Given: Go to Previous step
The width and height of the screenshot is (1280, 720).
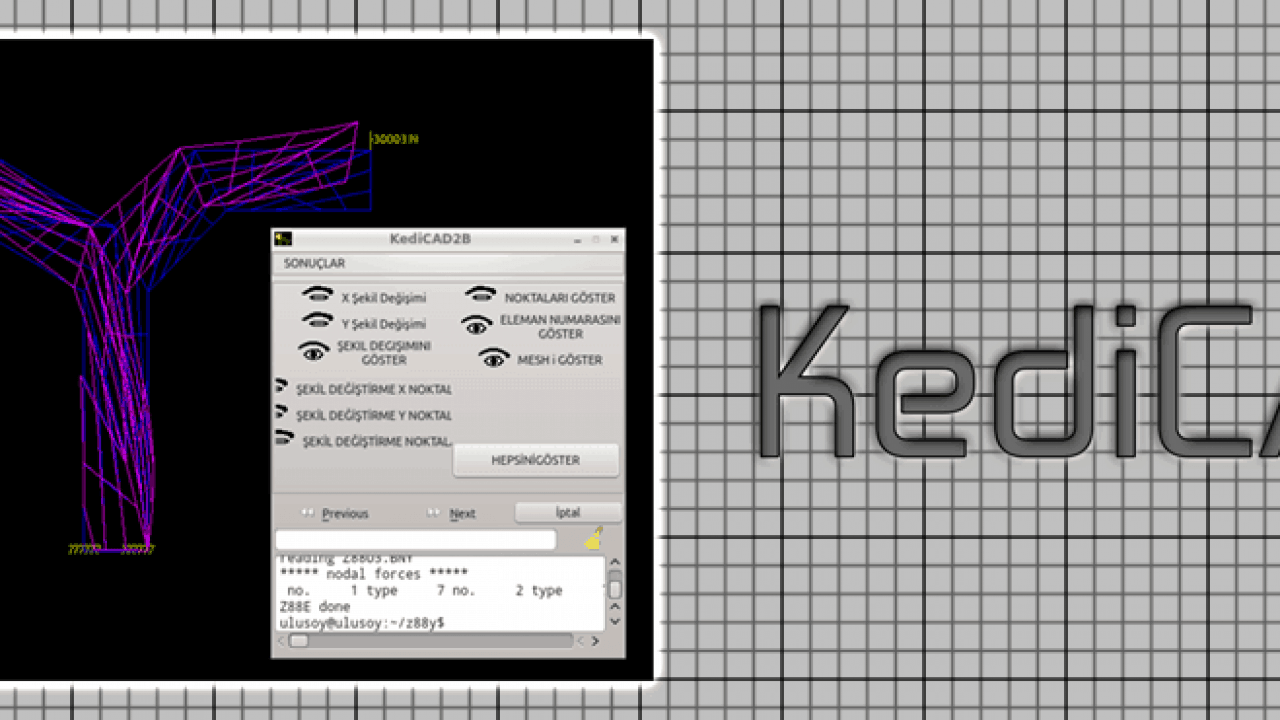Looking at the screenshot, I should [335, 513].
